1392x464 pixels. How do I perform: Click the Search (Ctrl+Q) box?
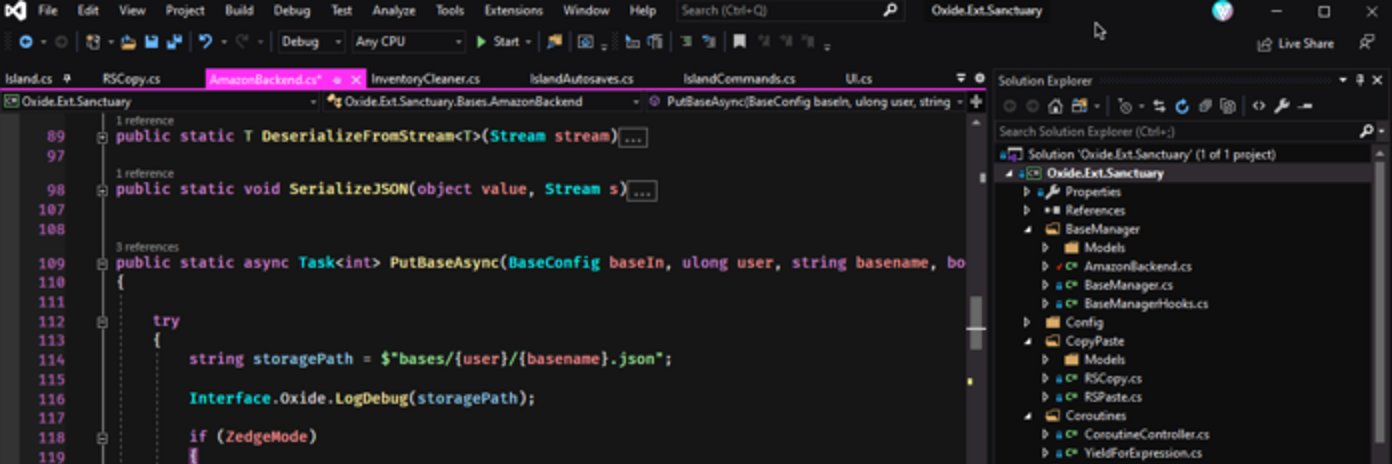coord(789,11)
